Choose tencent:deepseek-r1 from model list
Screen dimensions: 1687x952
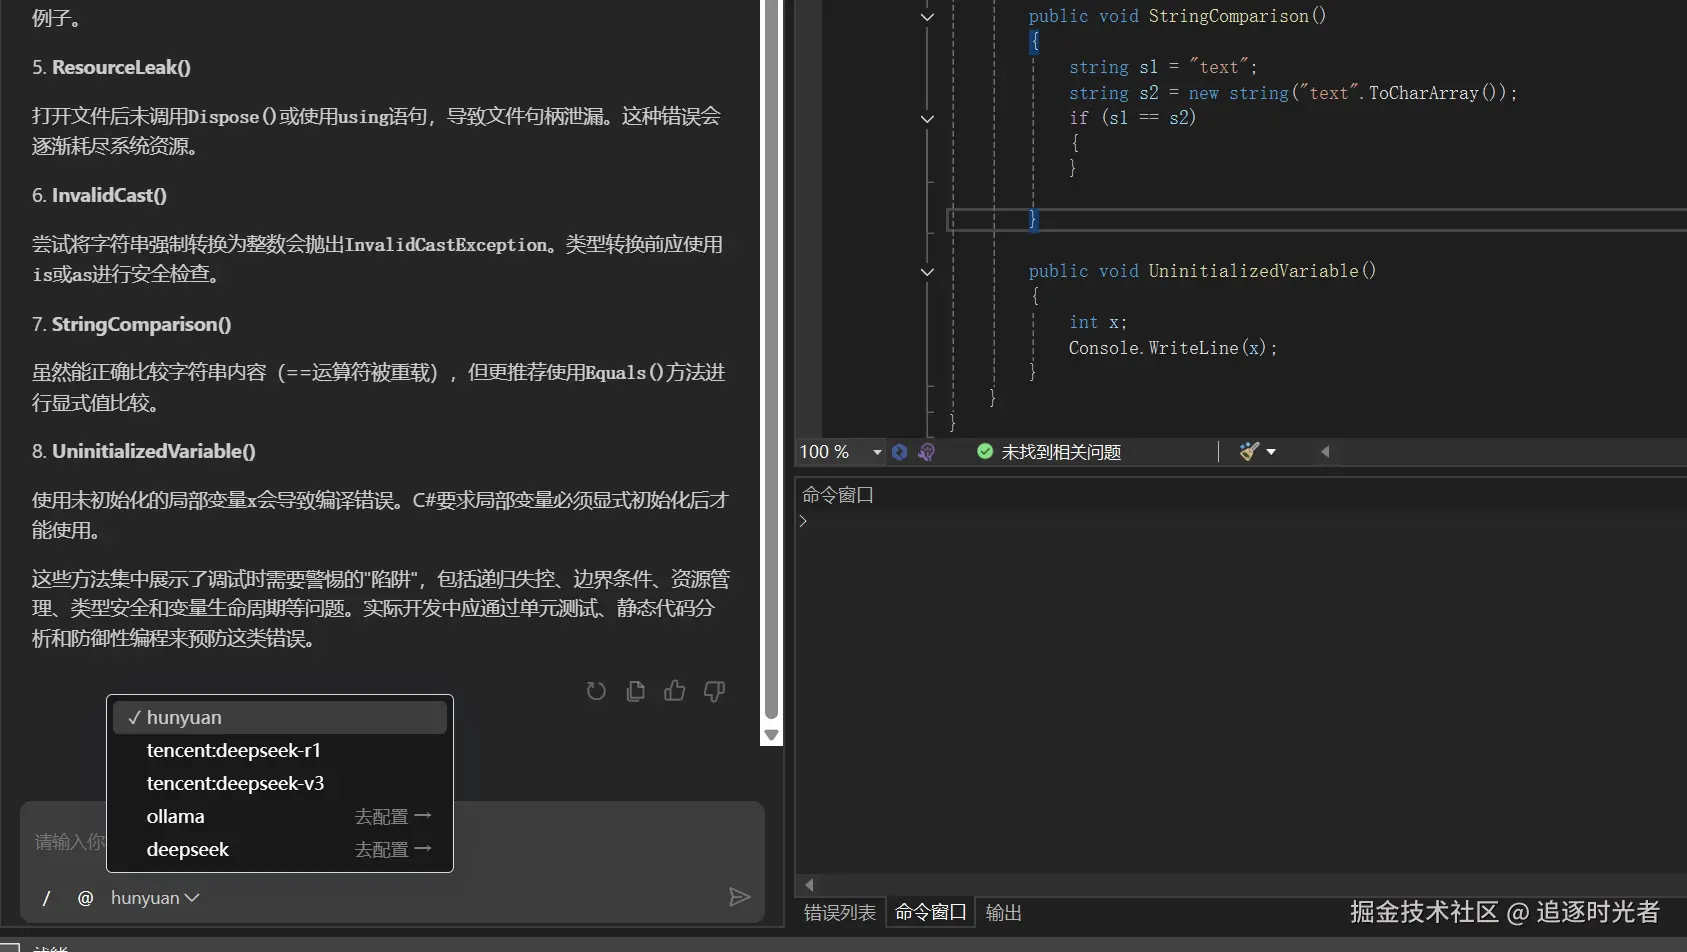click(x=233, y=750)
